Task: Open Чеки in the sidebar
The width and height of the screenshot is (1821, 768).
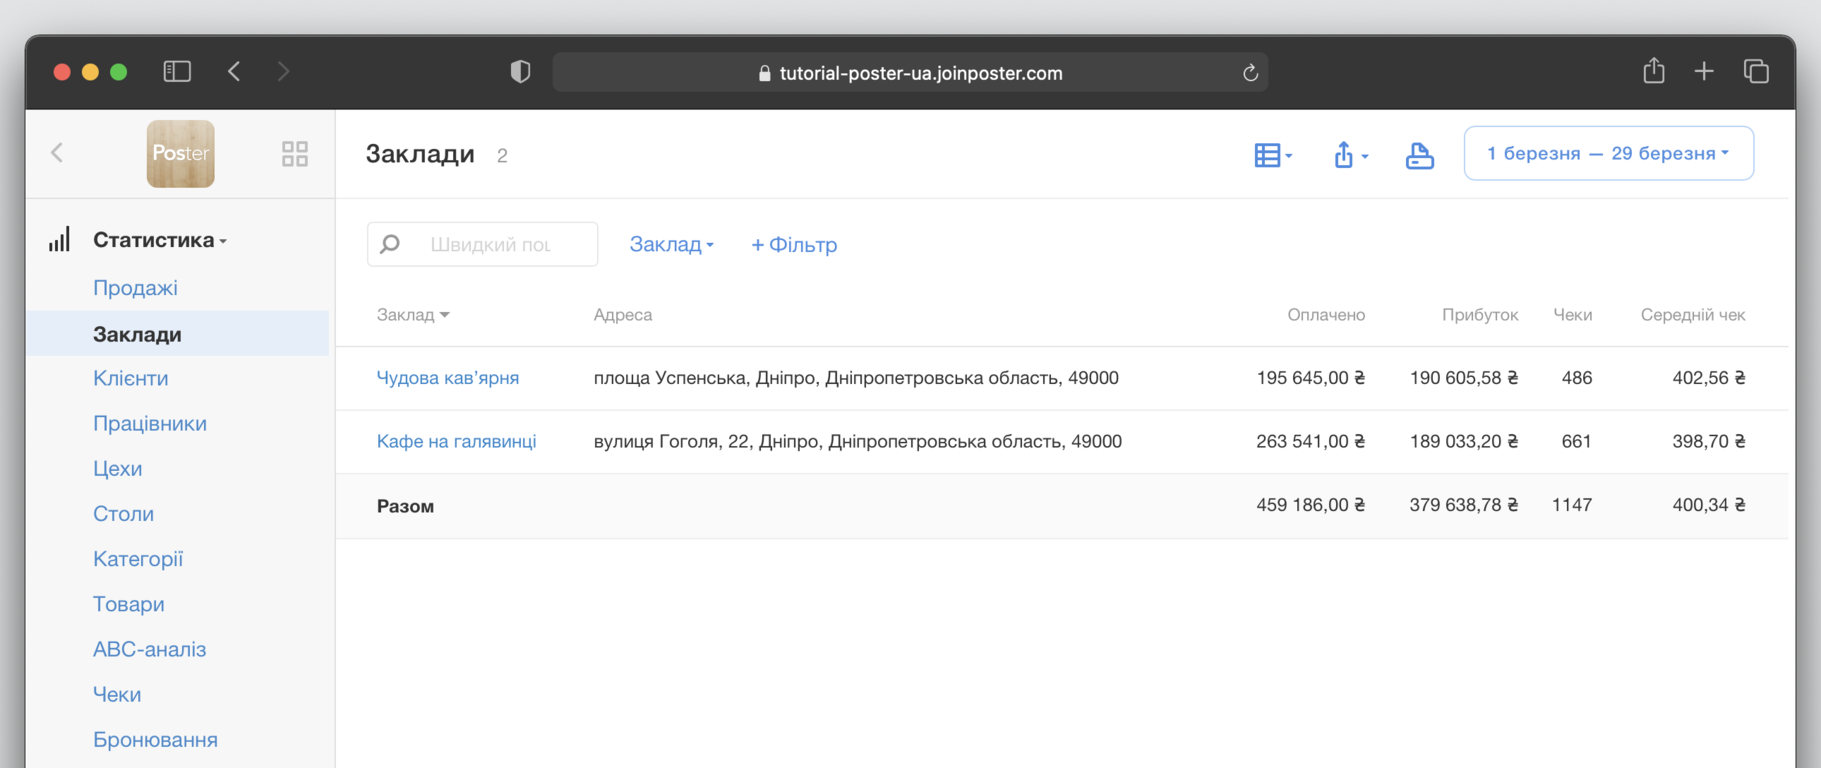Action: [x=117, y=694]
